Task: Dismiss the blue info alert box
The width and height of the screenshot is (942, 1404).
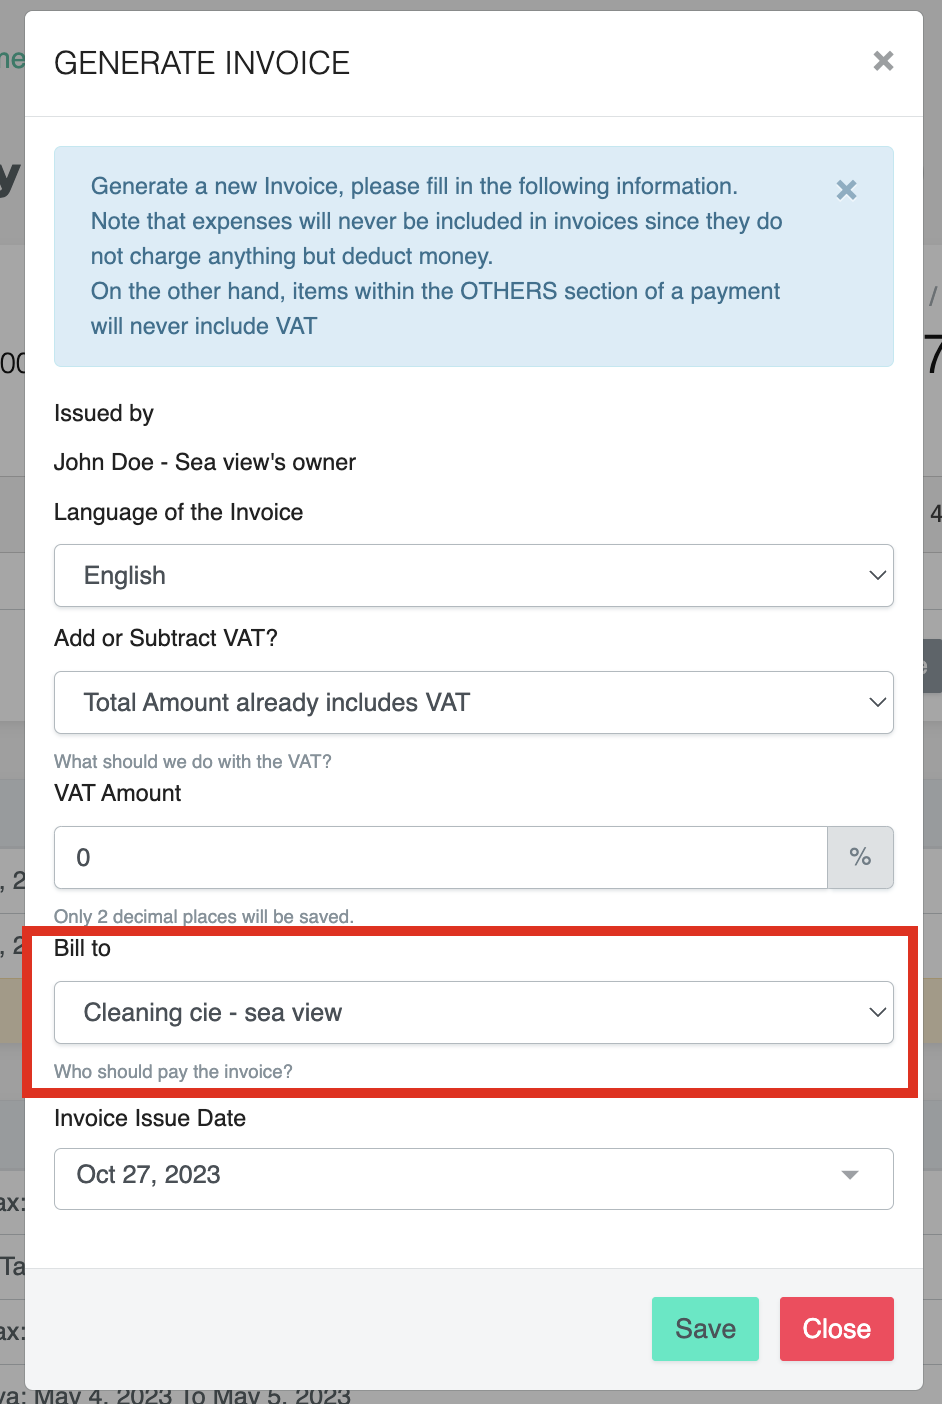Action: [846, 190]
